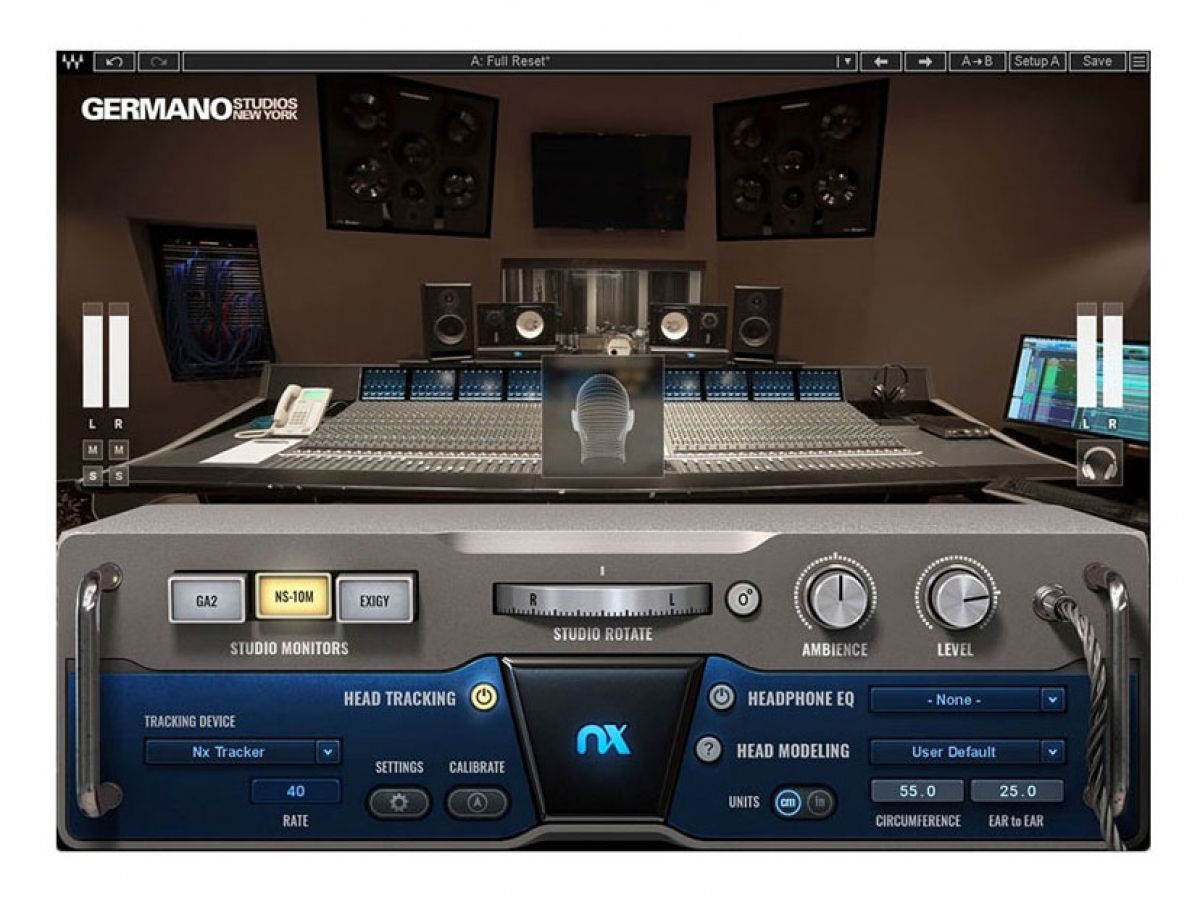The height and width of the screenshot is (899, 1200).
Task: Open Head Modeling help question mark
Action: (x=709, y=750)
